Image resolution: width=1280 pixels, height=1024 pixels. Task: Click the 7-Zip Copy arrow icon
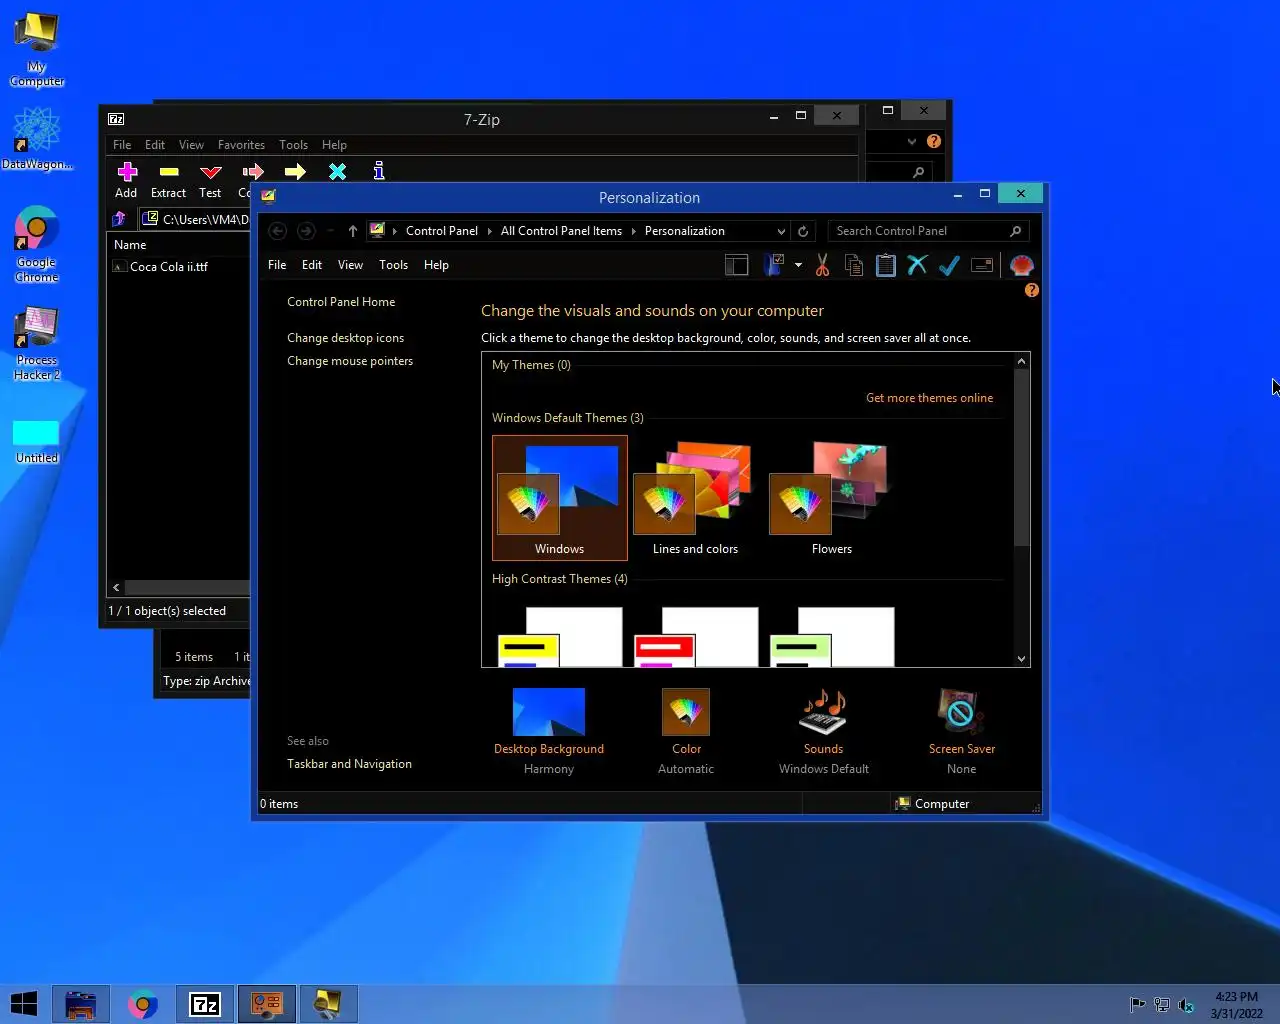(252, 171)
